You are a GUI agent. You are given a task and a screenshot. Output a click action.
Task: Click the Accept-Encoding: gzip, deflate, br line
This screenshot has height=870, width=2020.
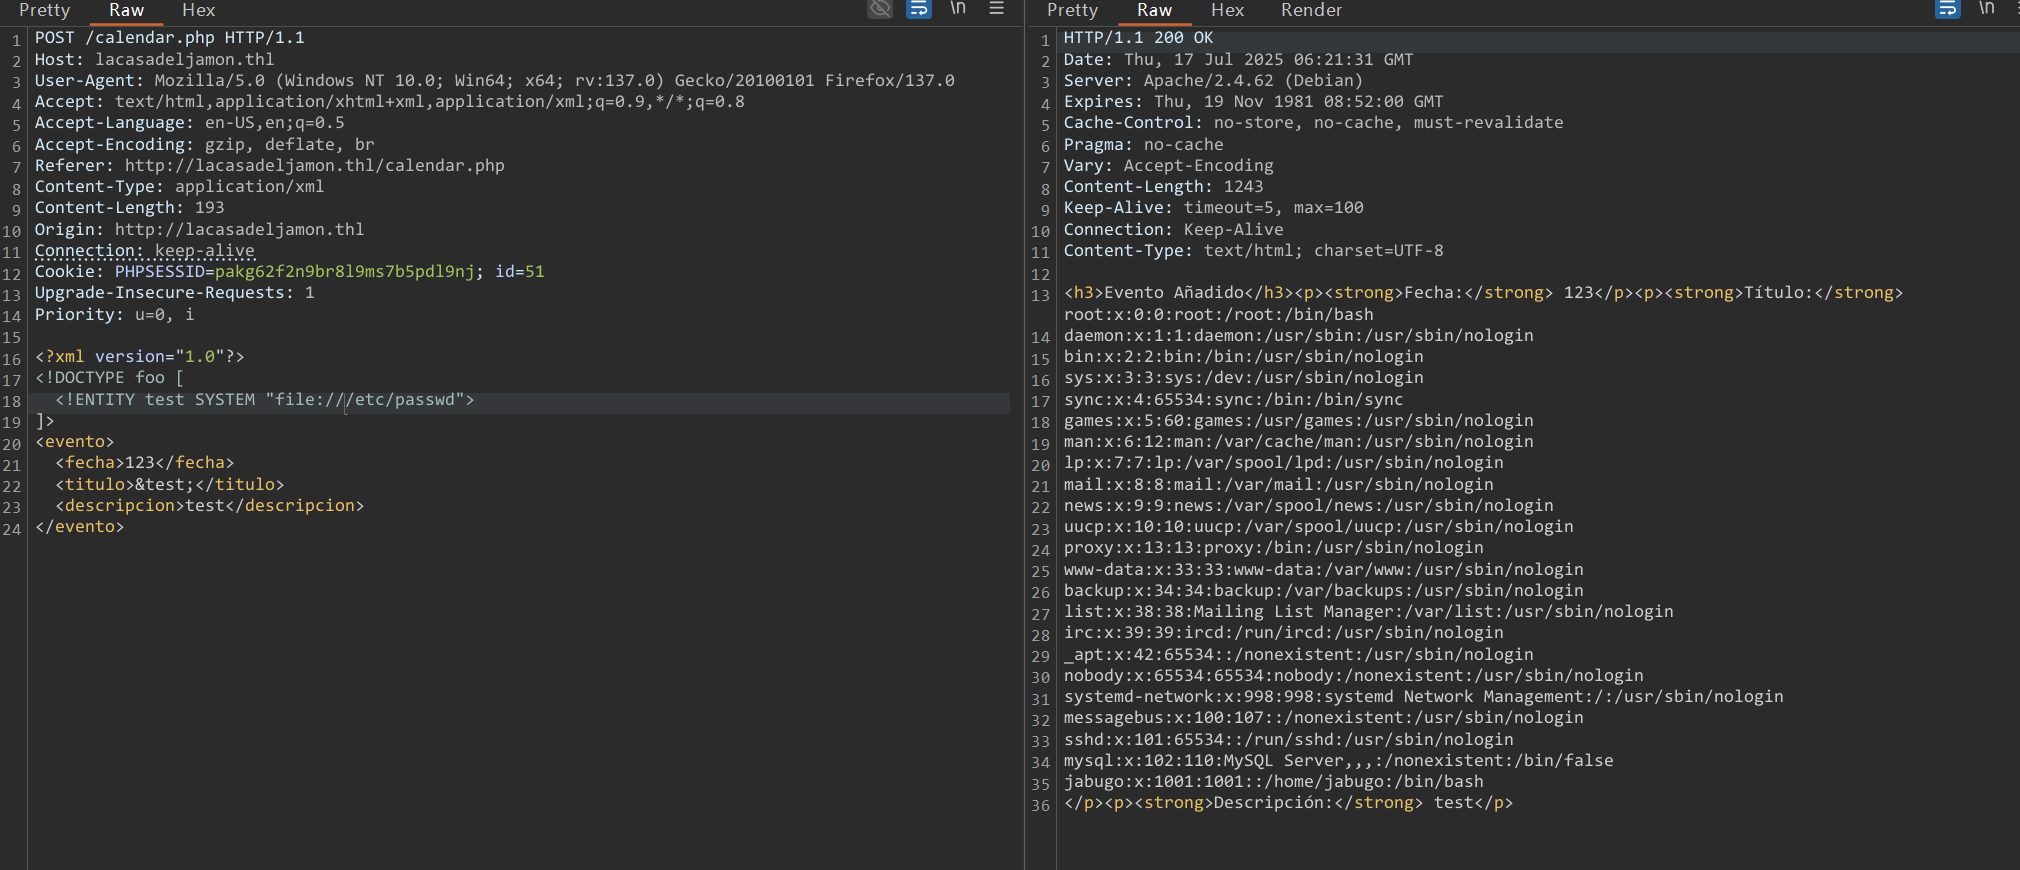205,144
